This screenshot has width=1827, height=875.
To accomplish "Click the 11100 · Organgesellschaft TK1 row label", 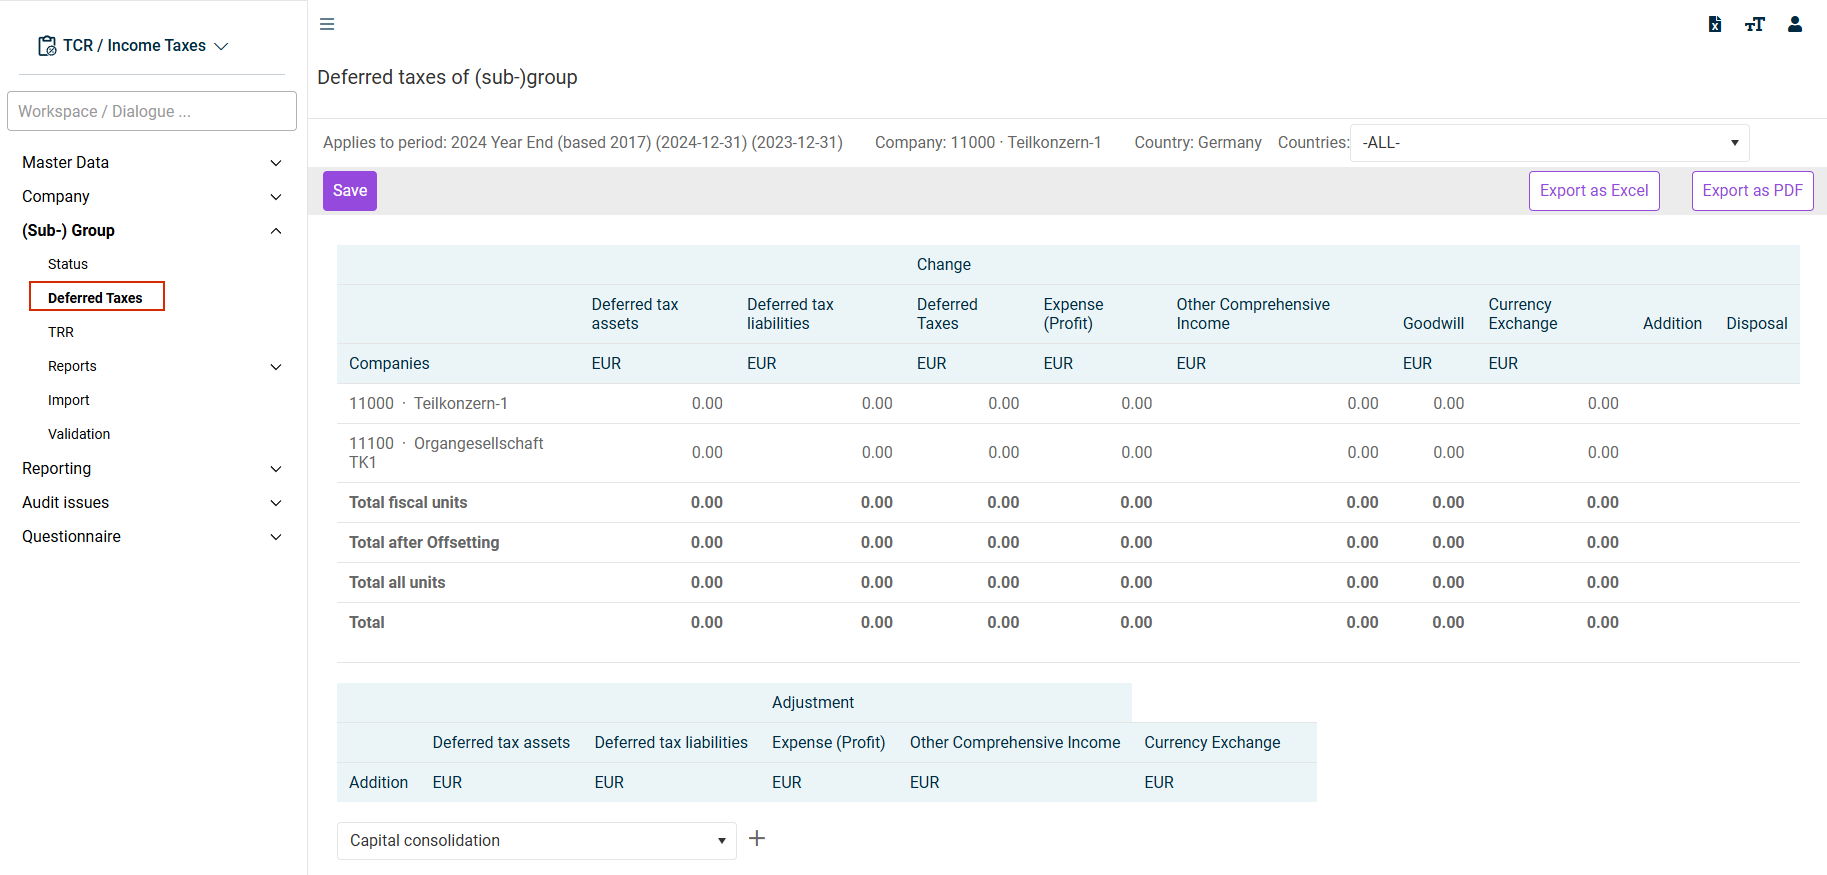I will (x=446, y=453).
